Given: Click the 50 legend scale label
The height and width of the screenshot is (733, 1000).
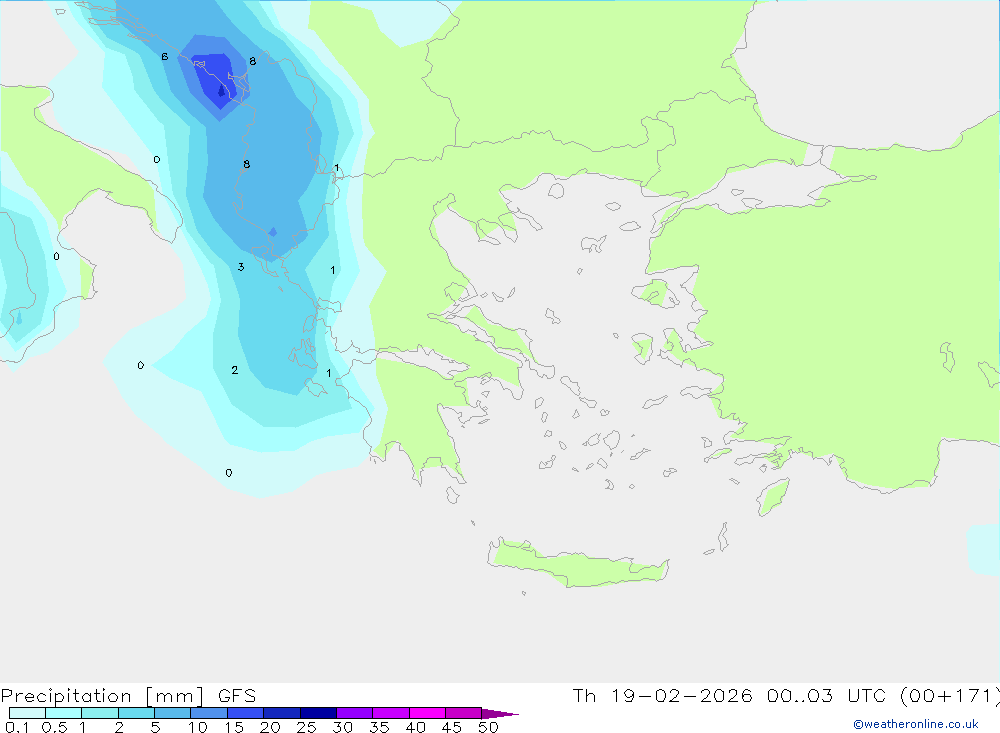Looking at the screenshot, I should [x=489, y=727].
